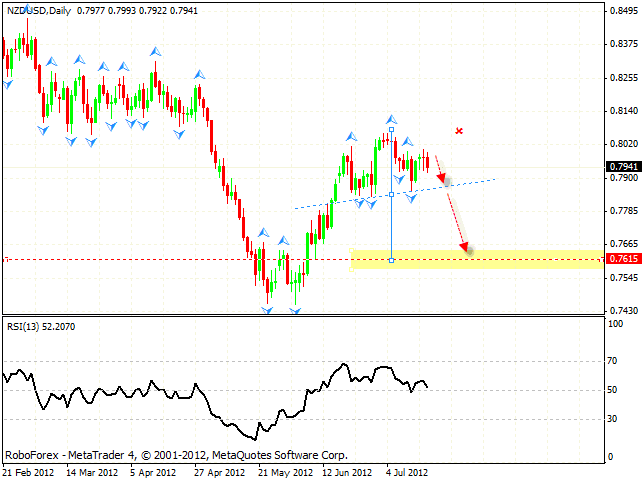The width and height of the screenshot is (642, 480).
Task: Click the 0.8490 top price axis label
Action: (x=621, y=11)
